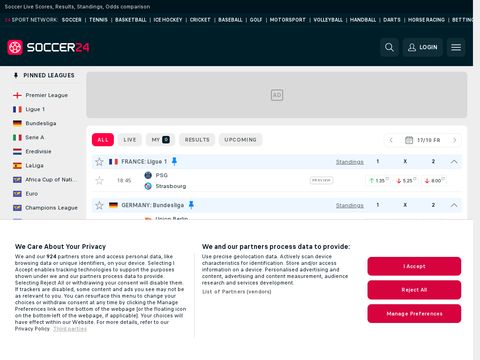The width and height of the screenshot is (480, 360).
Task: Open the calendar date picker icon
Action: (409, 140)
